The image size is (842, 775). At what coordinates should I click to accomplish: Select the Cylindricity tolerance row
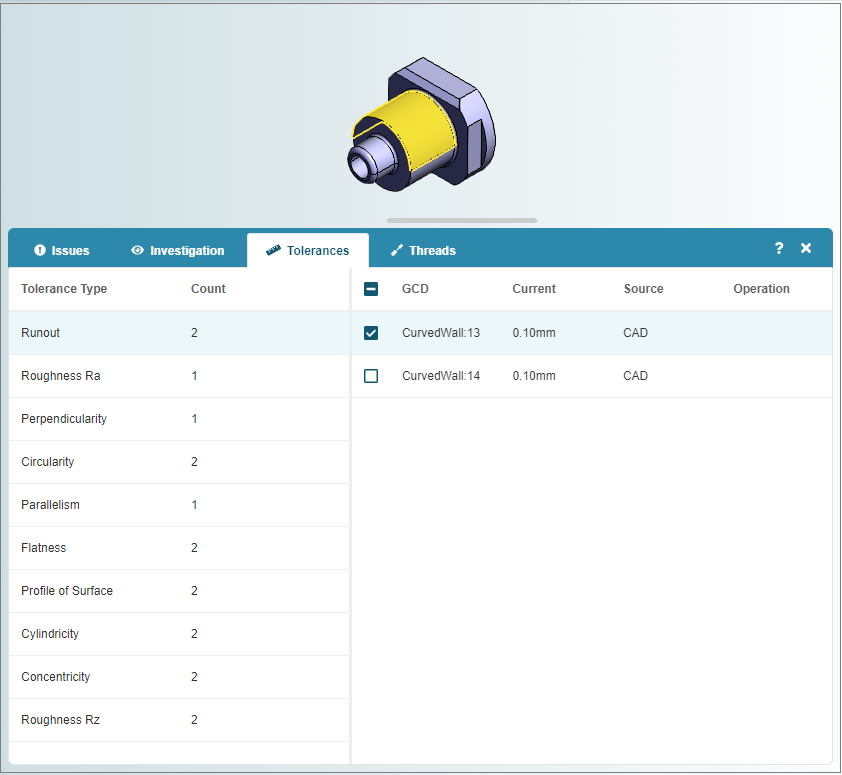[179, 634]
